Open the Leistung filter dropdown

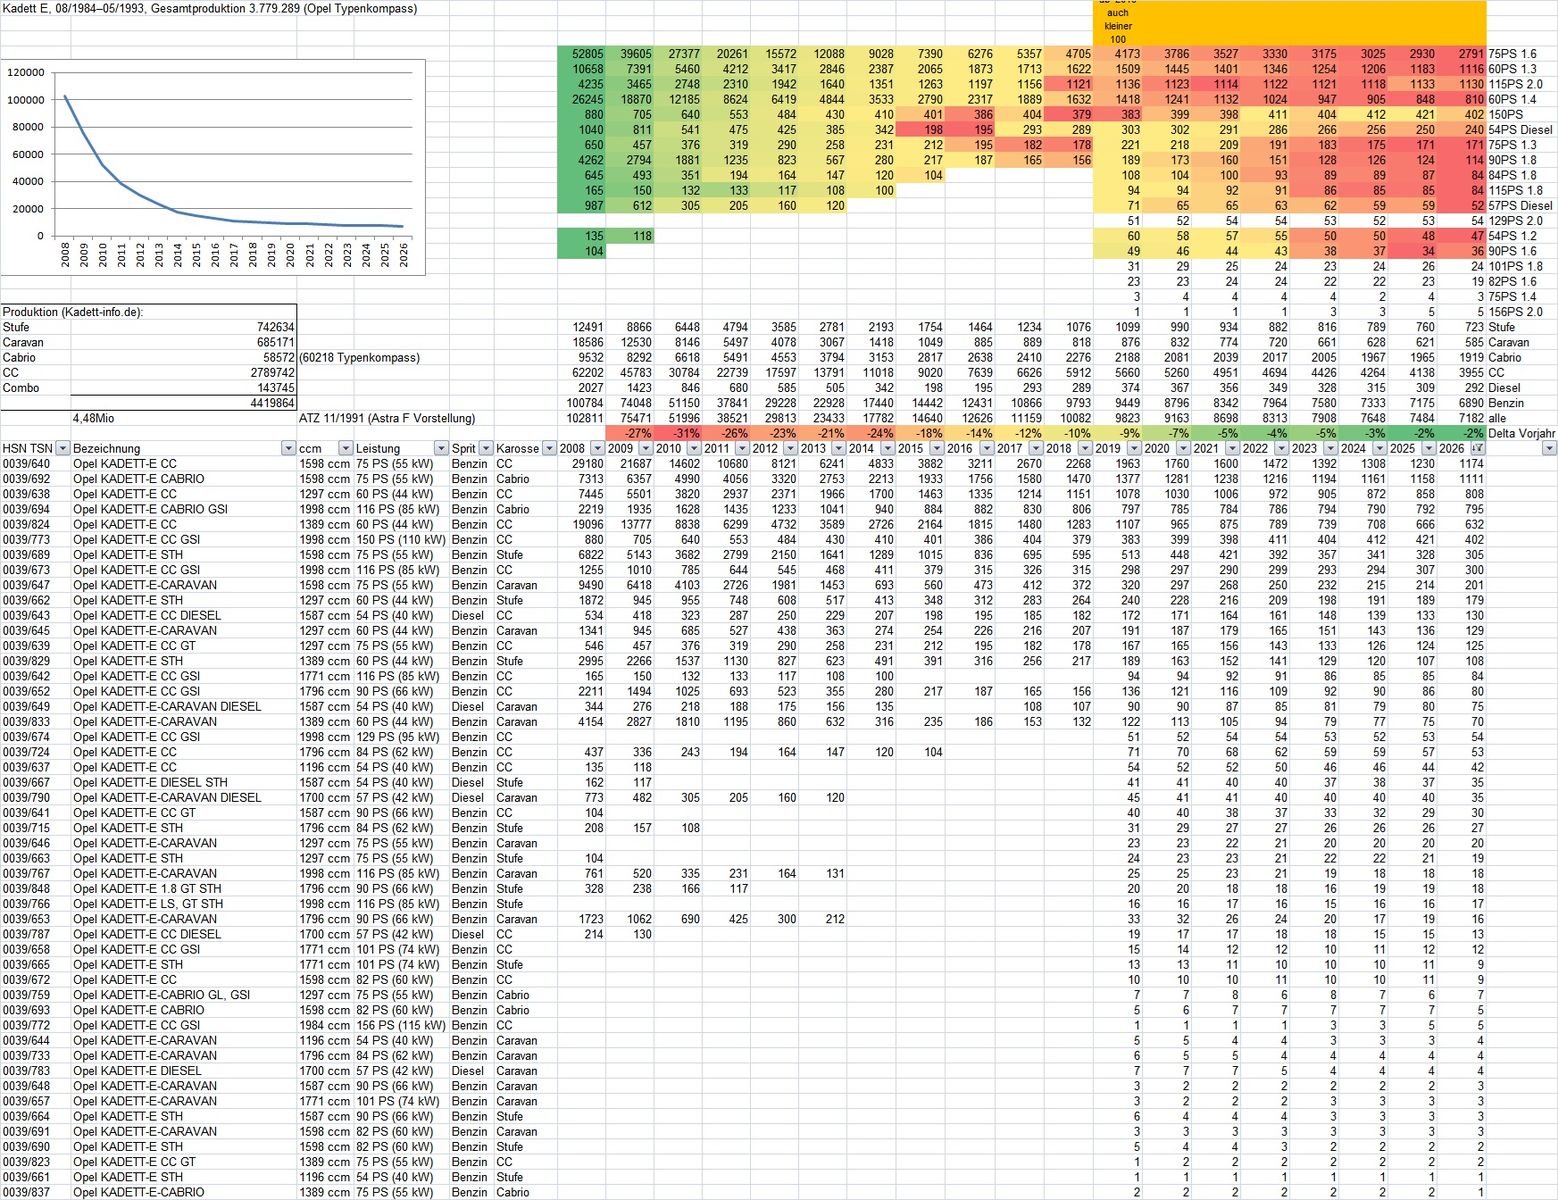tap(440, 449)
